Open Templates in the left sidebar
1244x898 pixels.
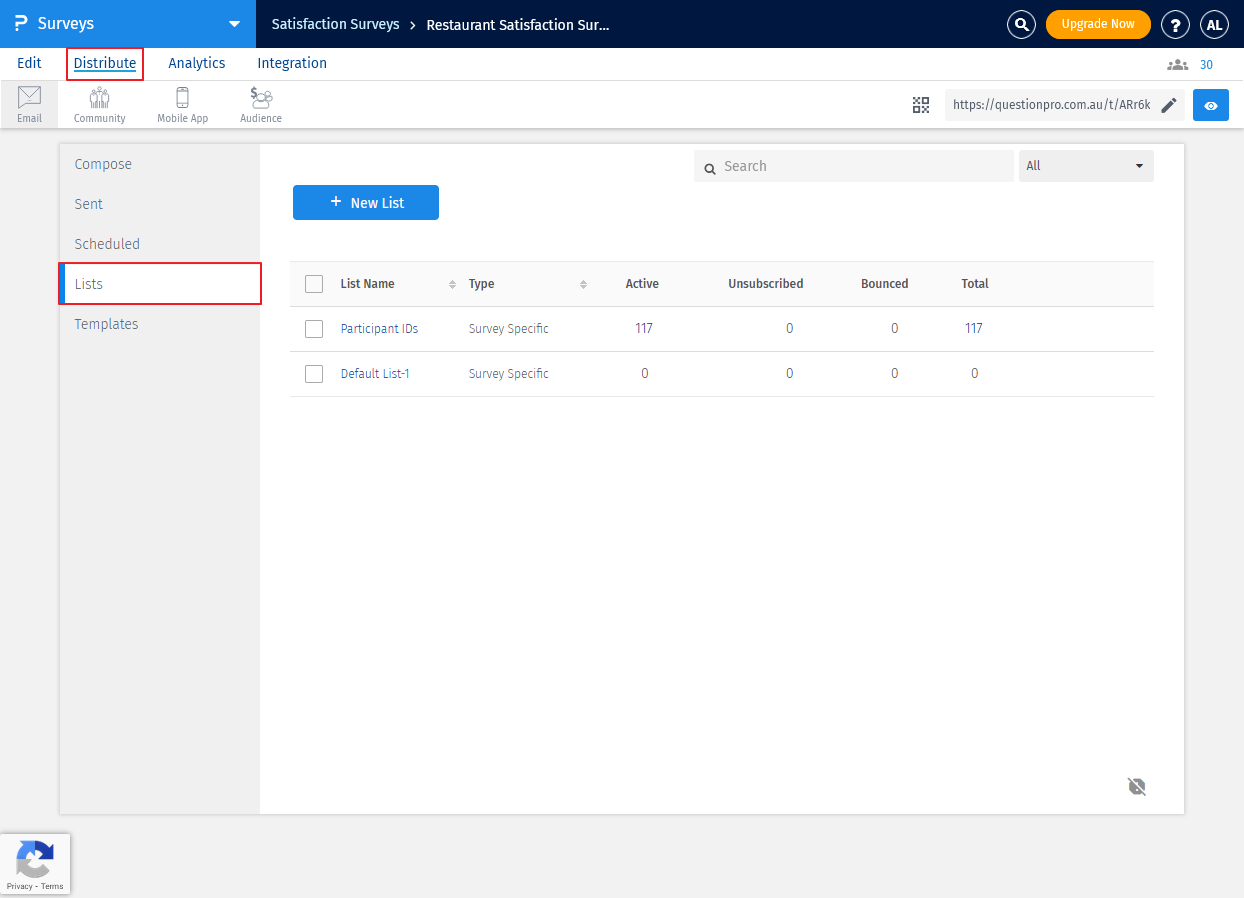tap(106, 324)
